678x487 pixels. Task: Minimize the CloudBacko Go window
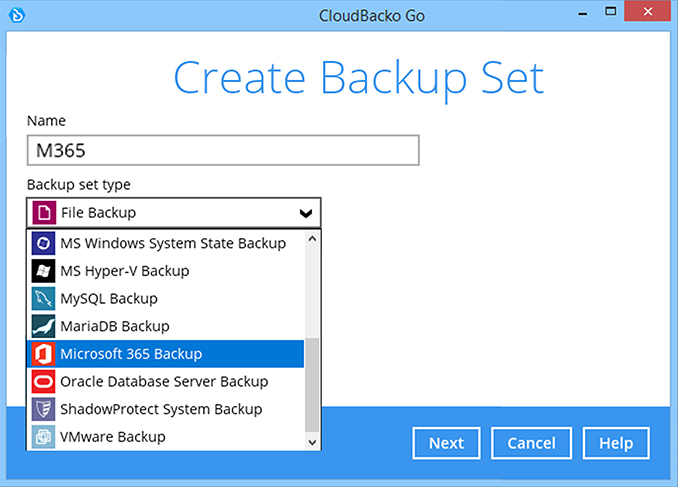[x=583, y=13]
